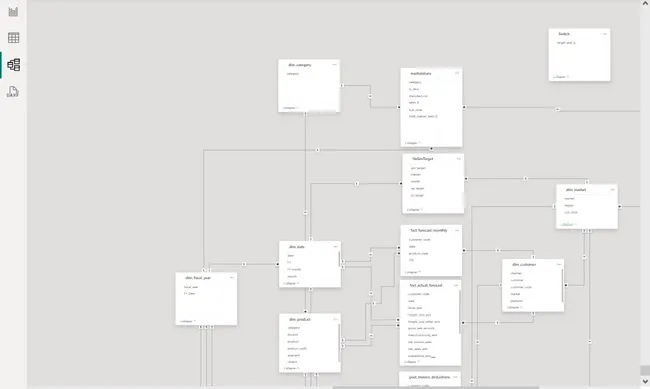This screenshot has height=389, width=650.
Task: Select the dim_date table header
Action: coord(297,247)
